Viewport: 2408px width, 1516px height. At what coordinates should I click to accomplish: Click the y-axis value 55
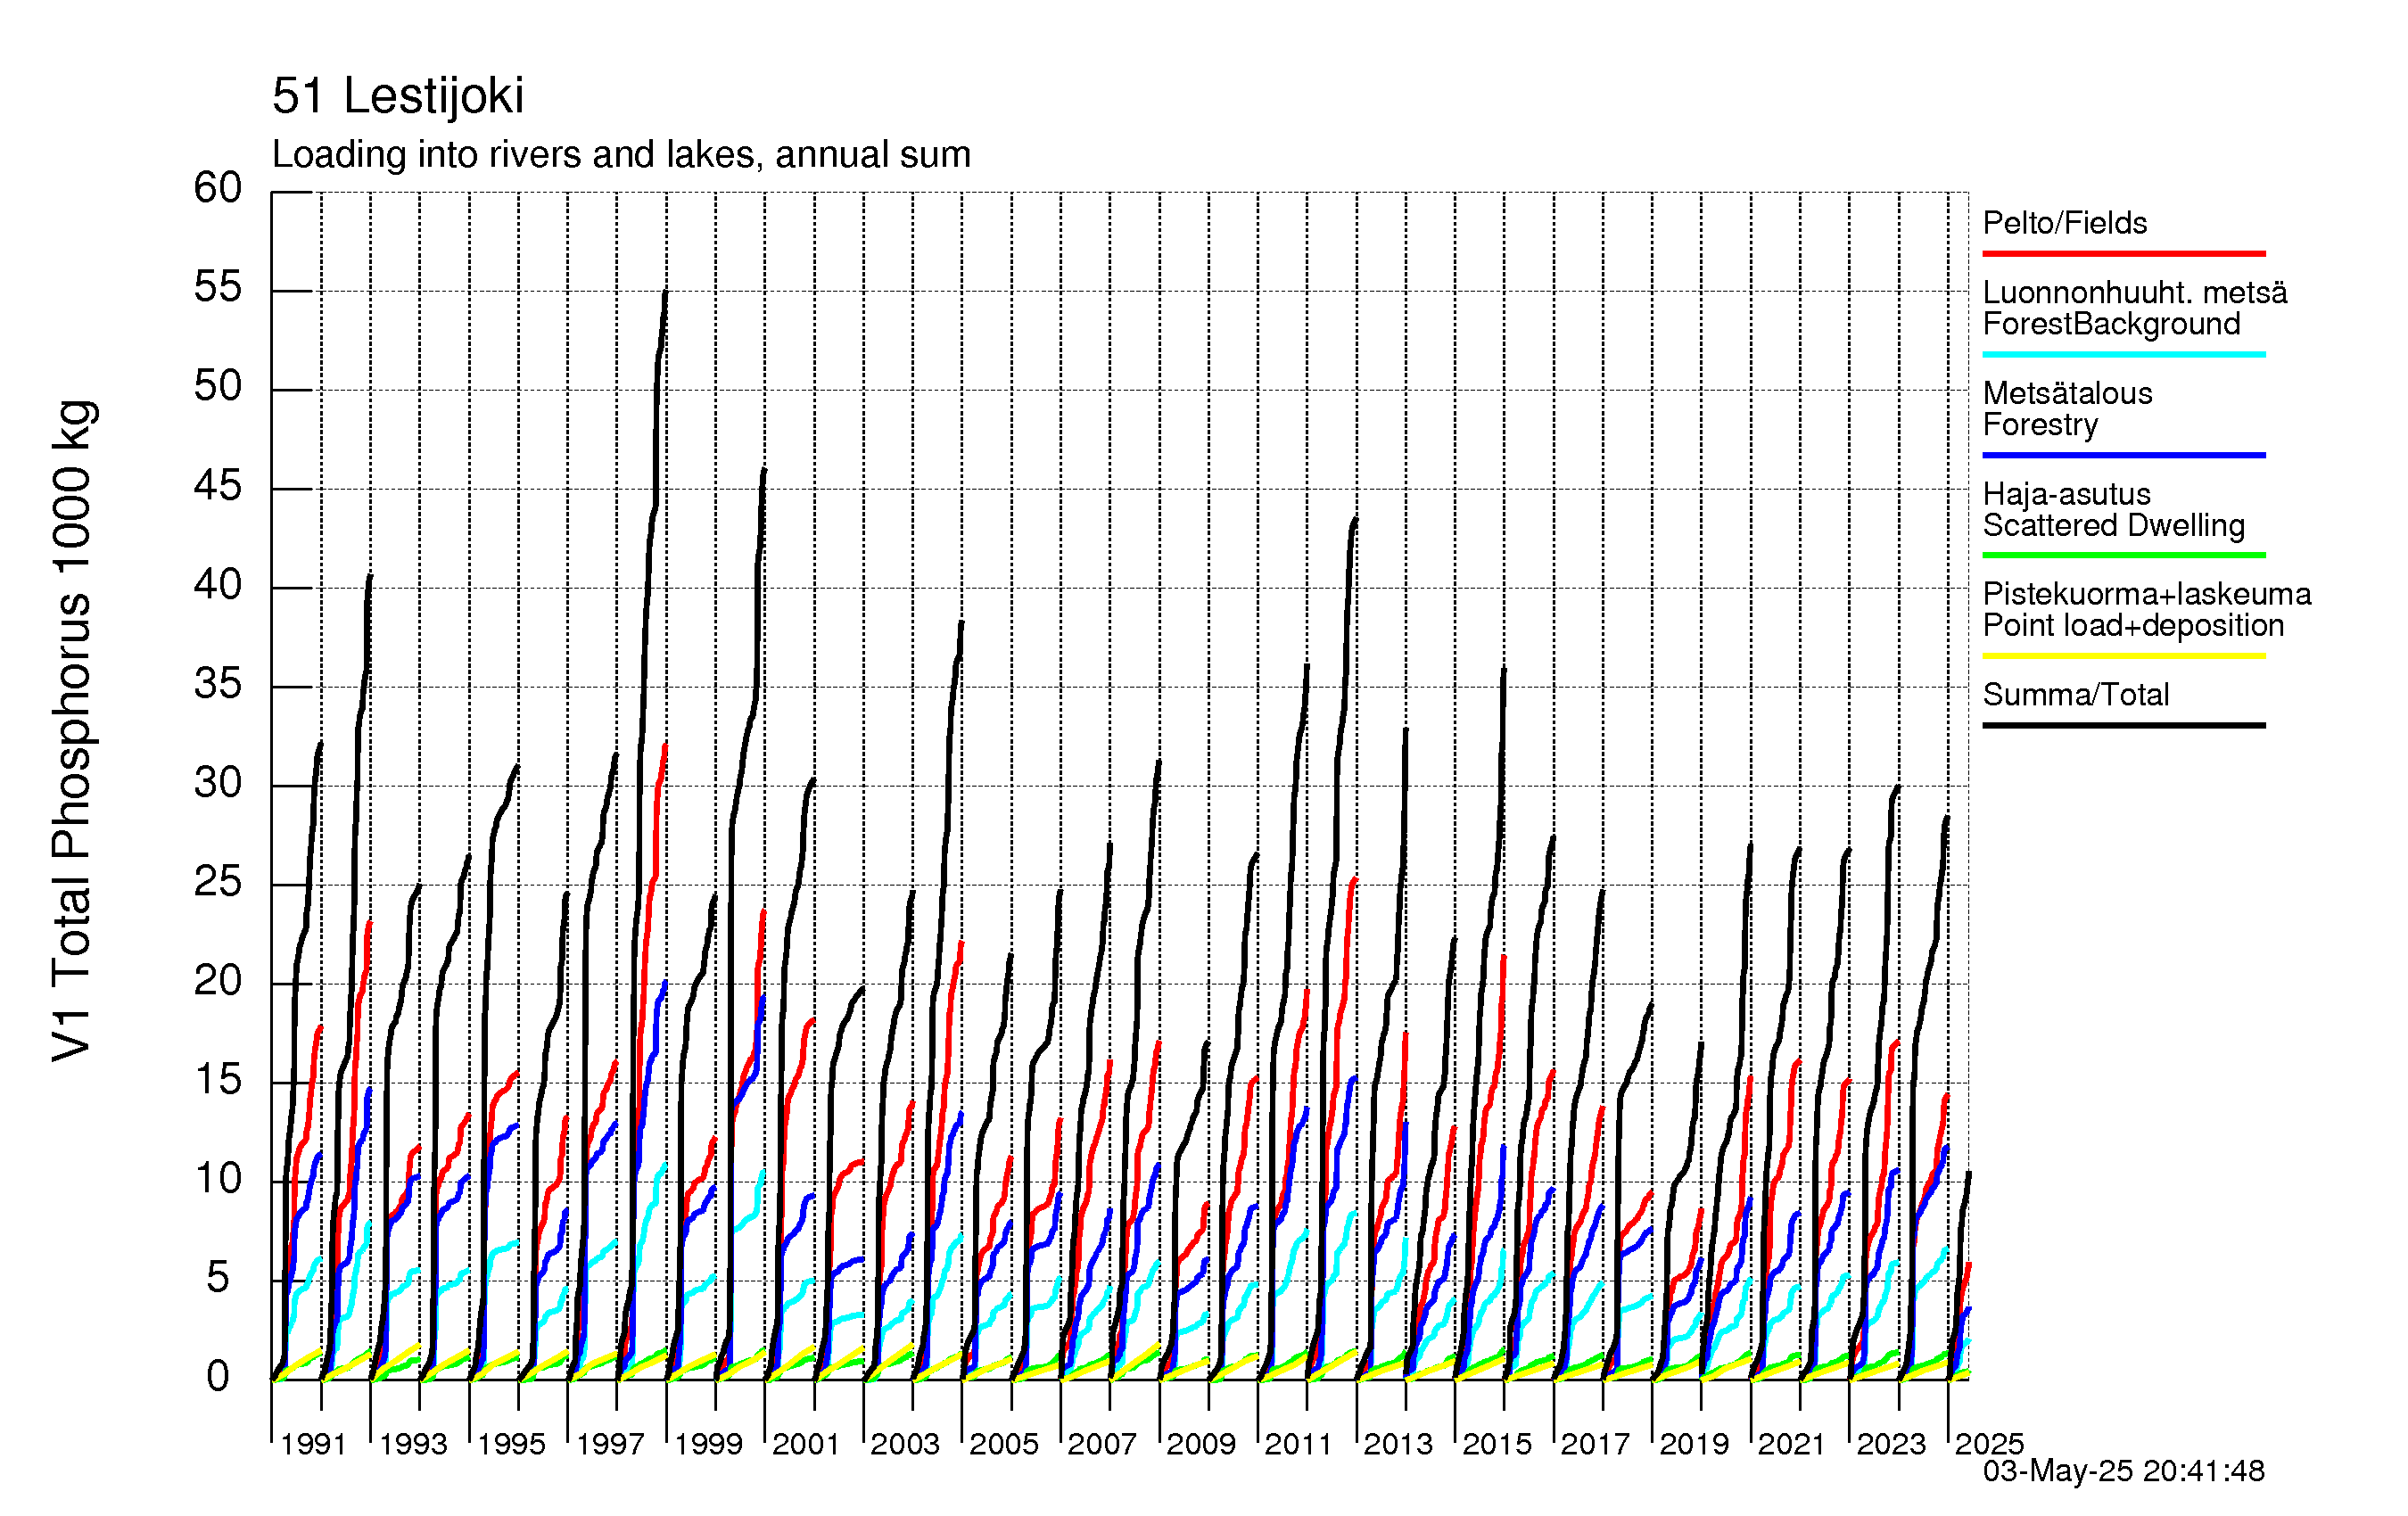pyautogui.click(x=218, y=288)
